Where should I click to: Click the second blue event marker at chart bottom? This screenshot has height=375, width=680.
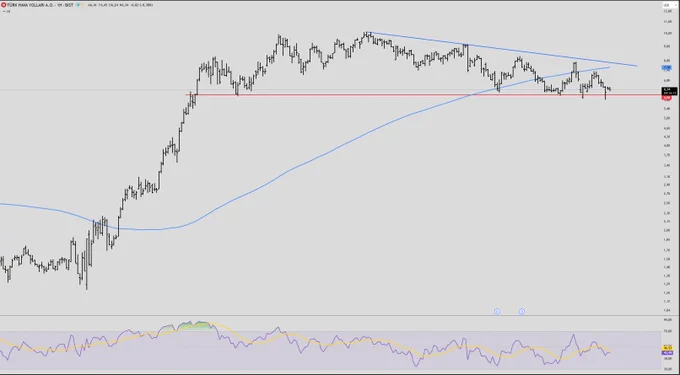[x=522, y=311]
